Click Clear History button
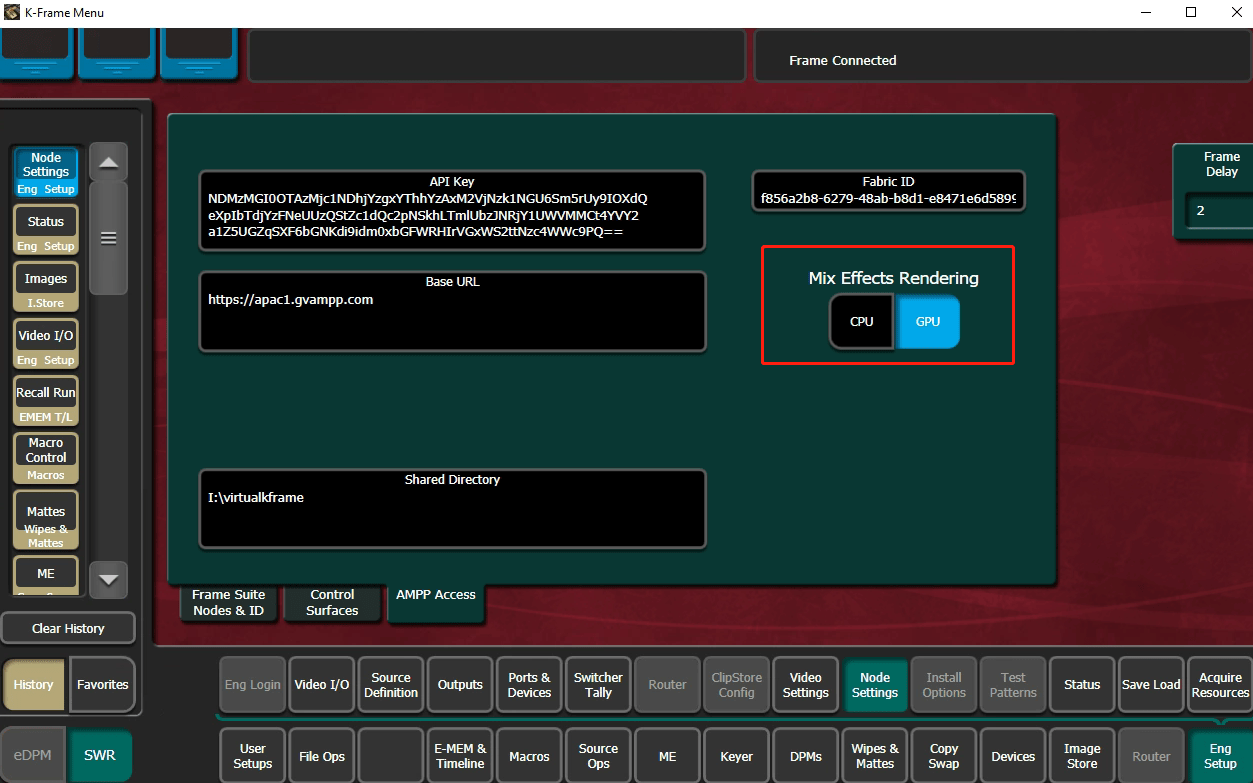The image size is (1253, 783). tap(68, 628)
